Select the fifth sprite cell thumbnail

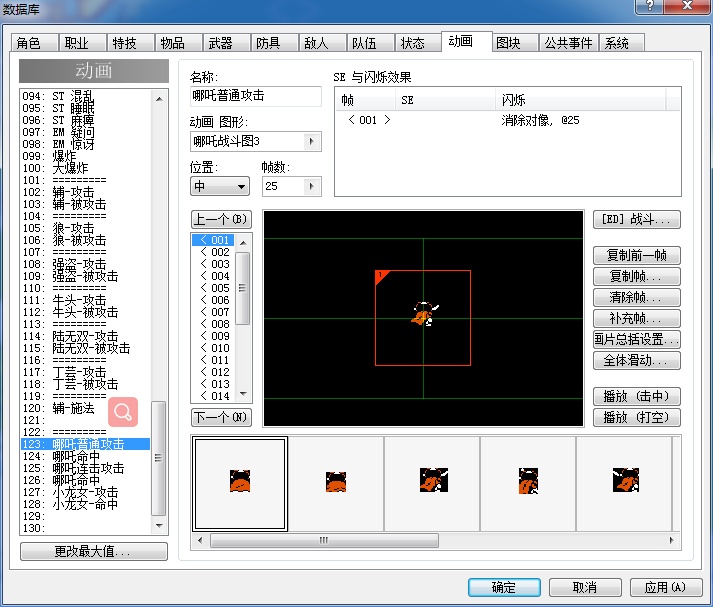pyautogui.click(x=624, y=484)
